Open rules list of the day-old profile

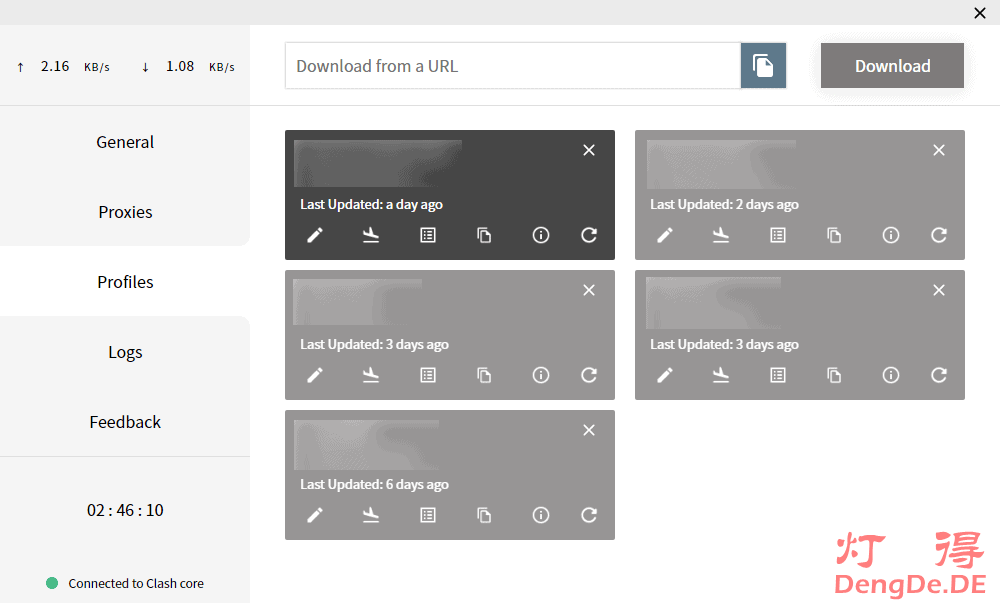(x=428, y=235)
